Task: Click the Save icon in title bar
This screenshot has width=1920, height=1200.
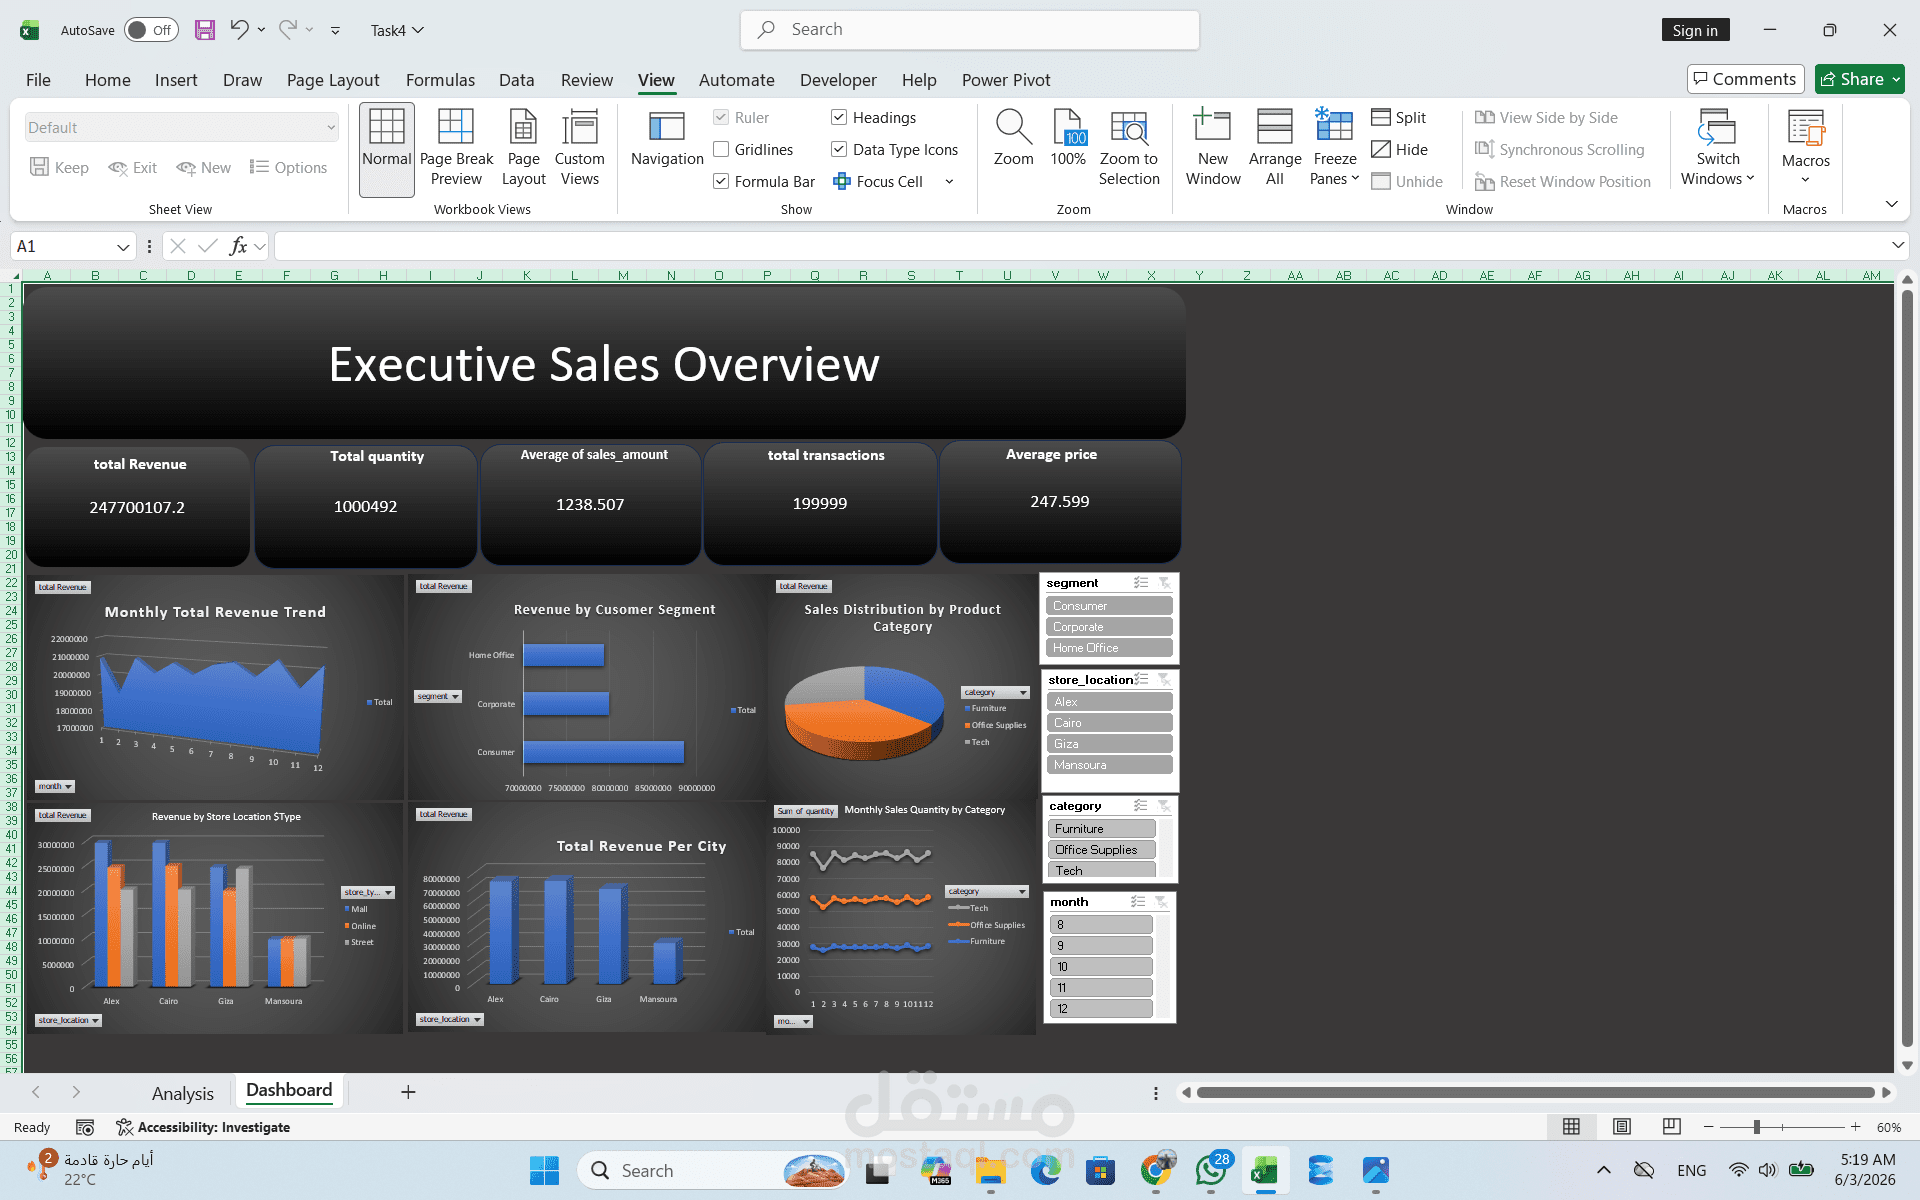Action: (205, 30)
